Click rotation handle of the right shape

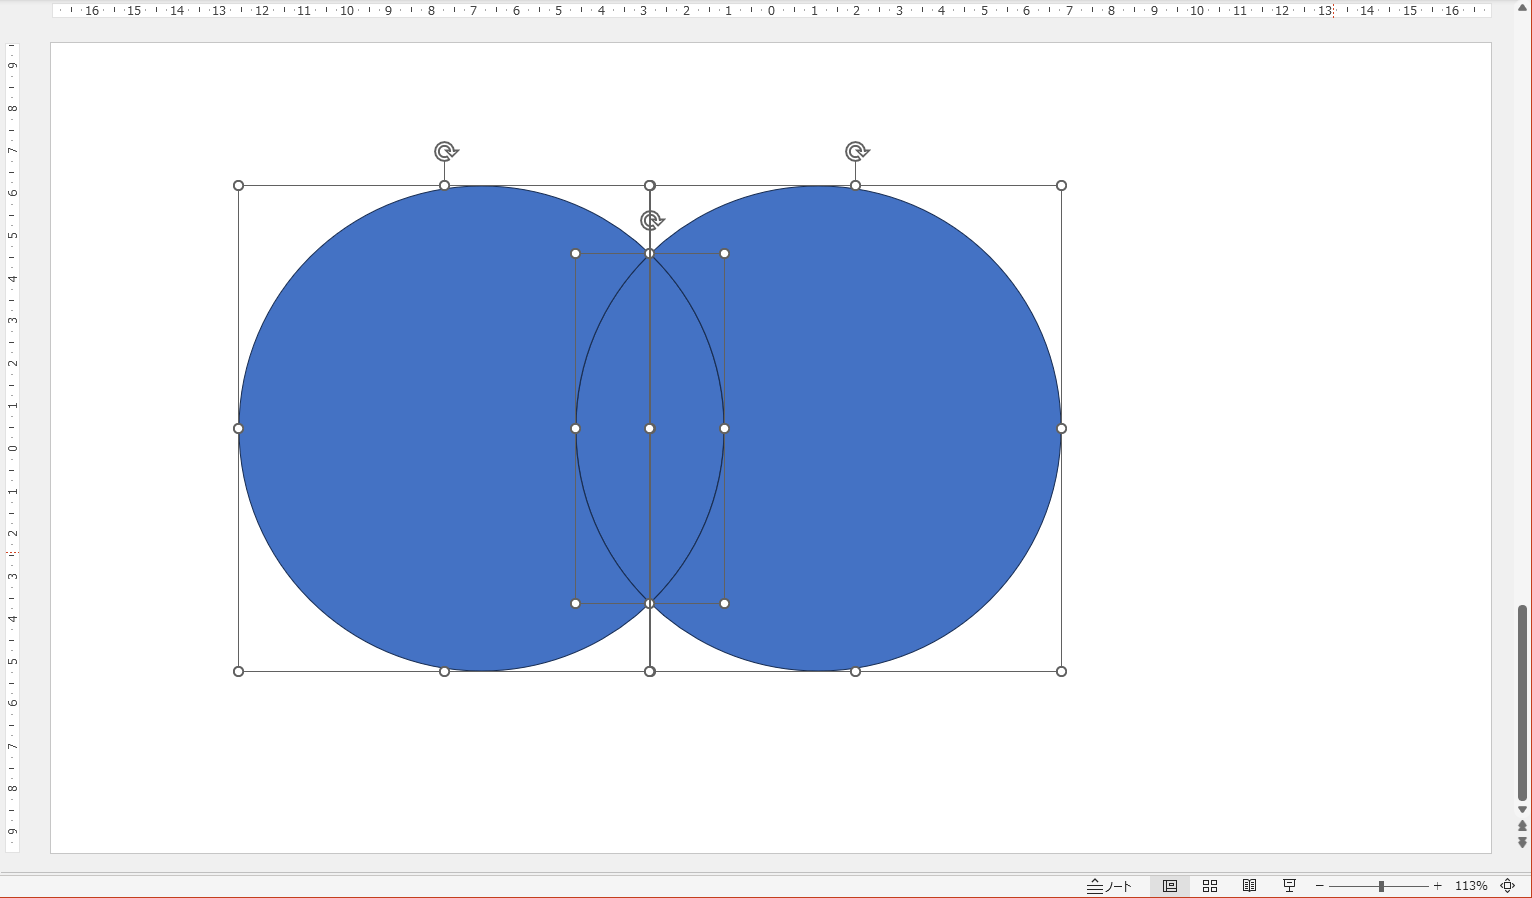point(856,151)
